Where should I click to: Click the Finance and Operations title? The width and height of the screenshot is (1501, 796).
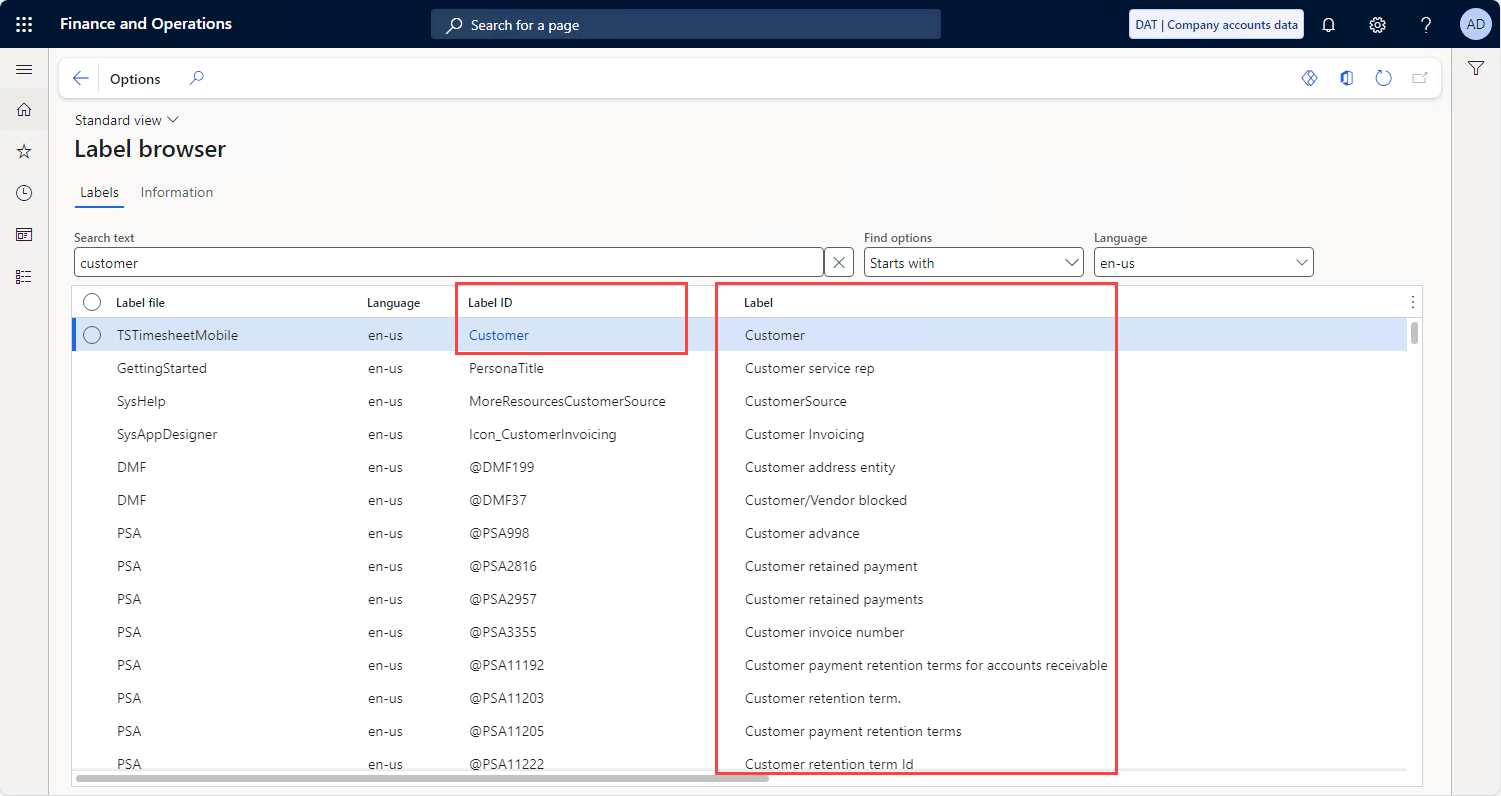coord(146,24)
